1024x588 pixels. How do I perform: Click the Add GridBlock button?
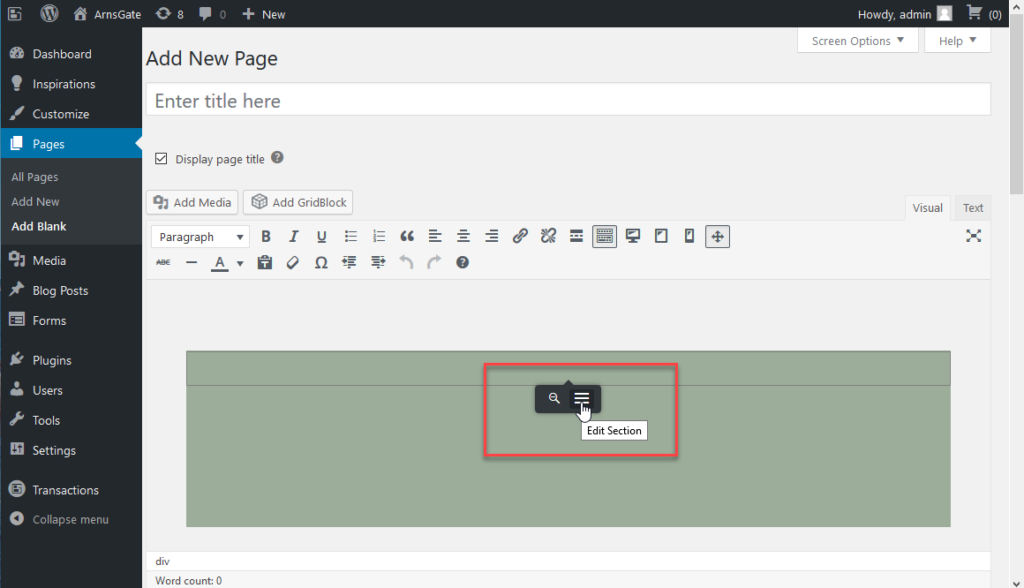[298, 202]
